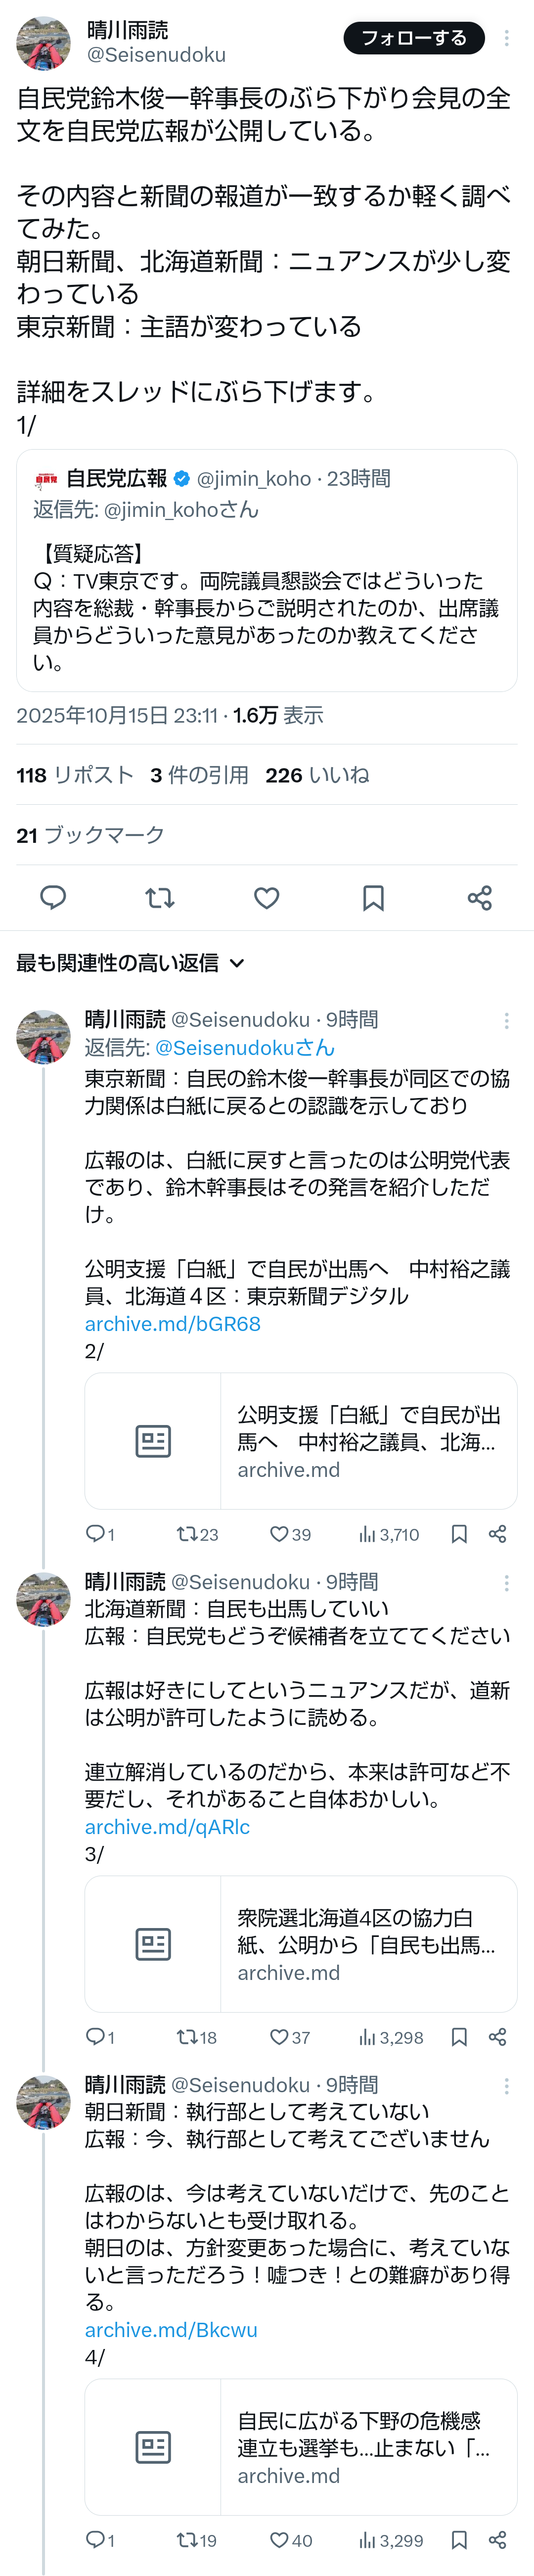Screen dimensions: 534x2576
Task: Open the main post's three-dot menu
Action: tap(507, 38)
